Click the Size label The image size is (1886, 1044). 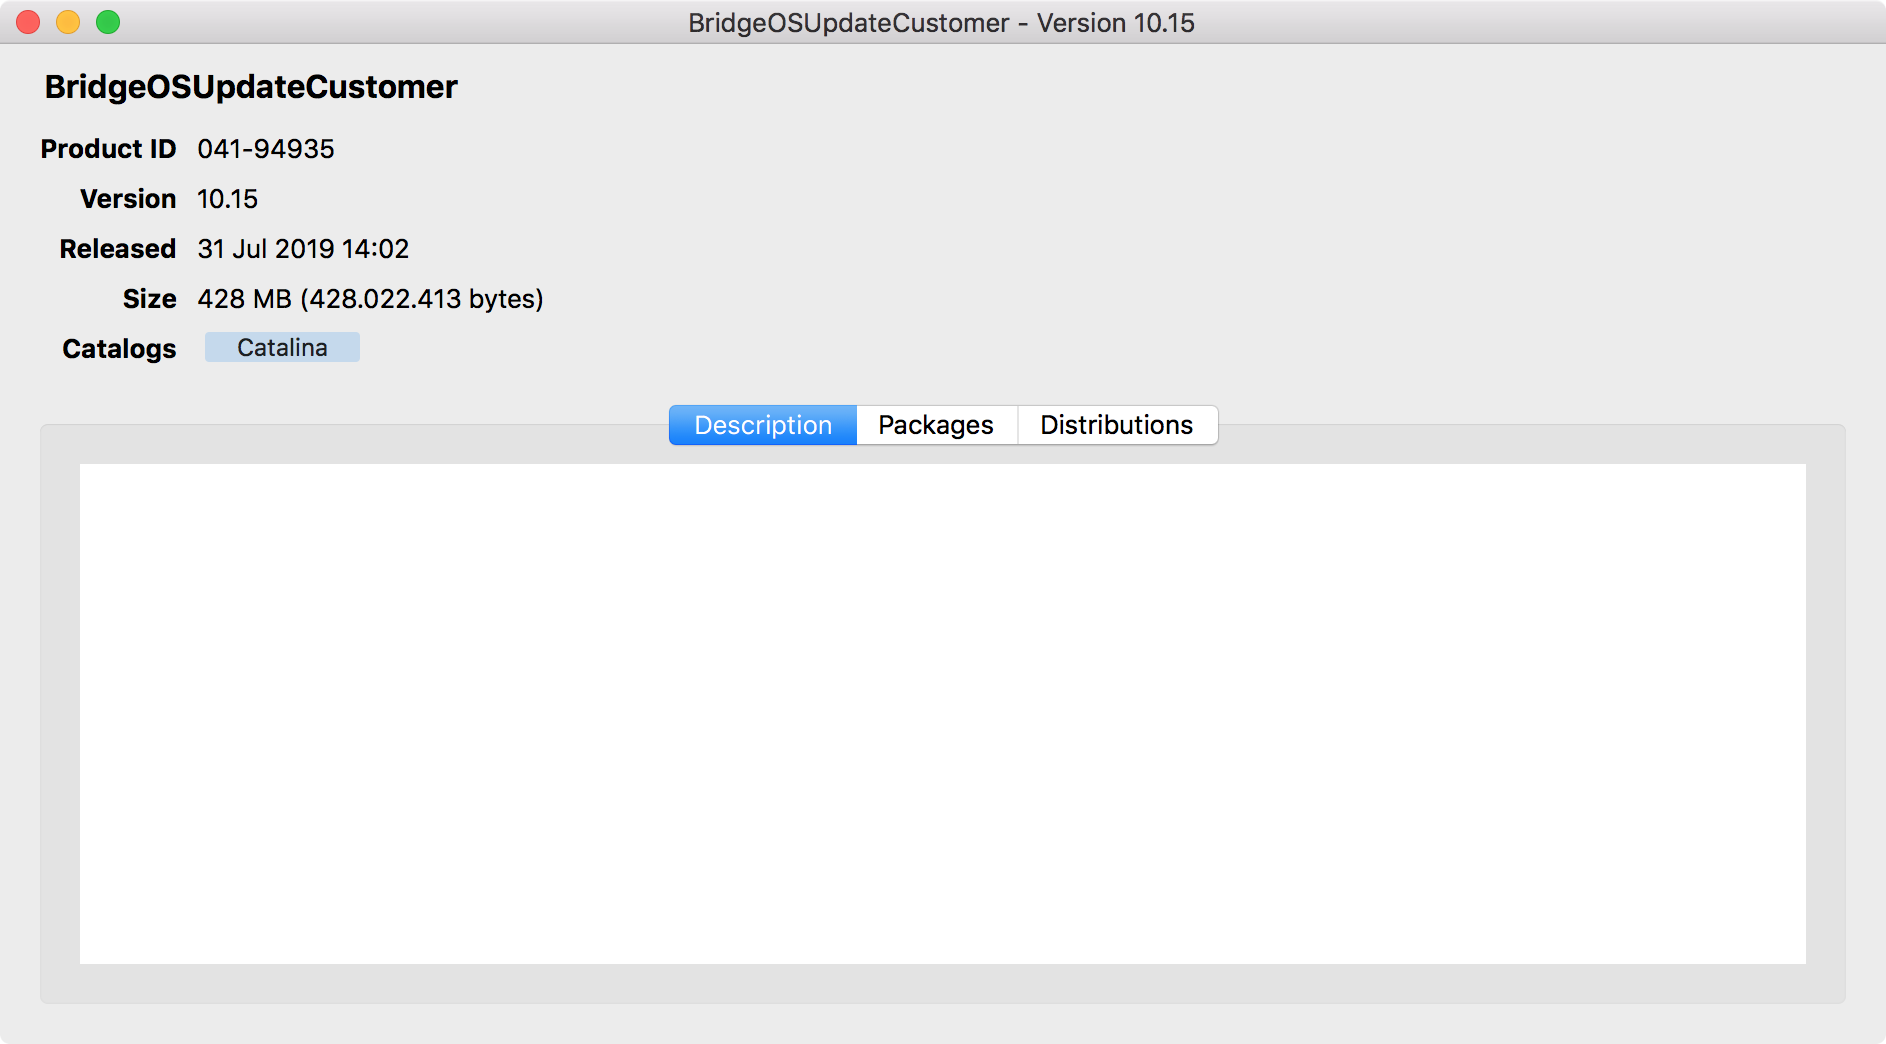coord(150,299)
